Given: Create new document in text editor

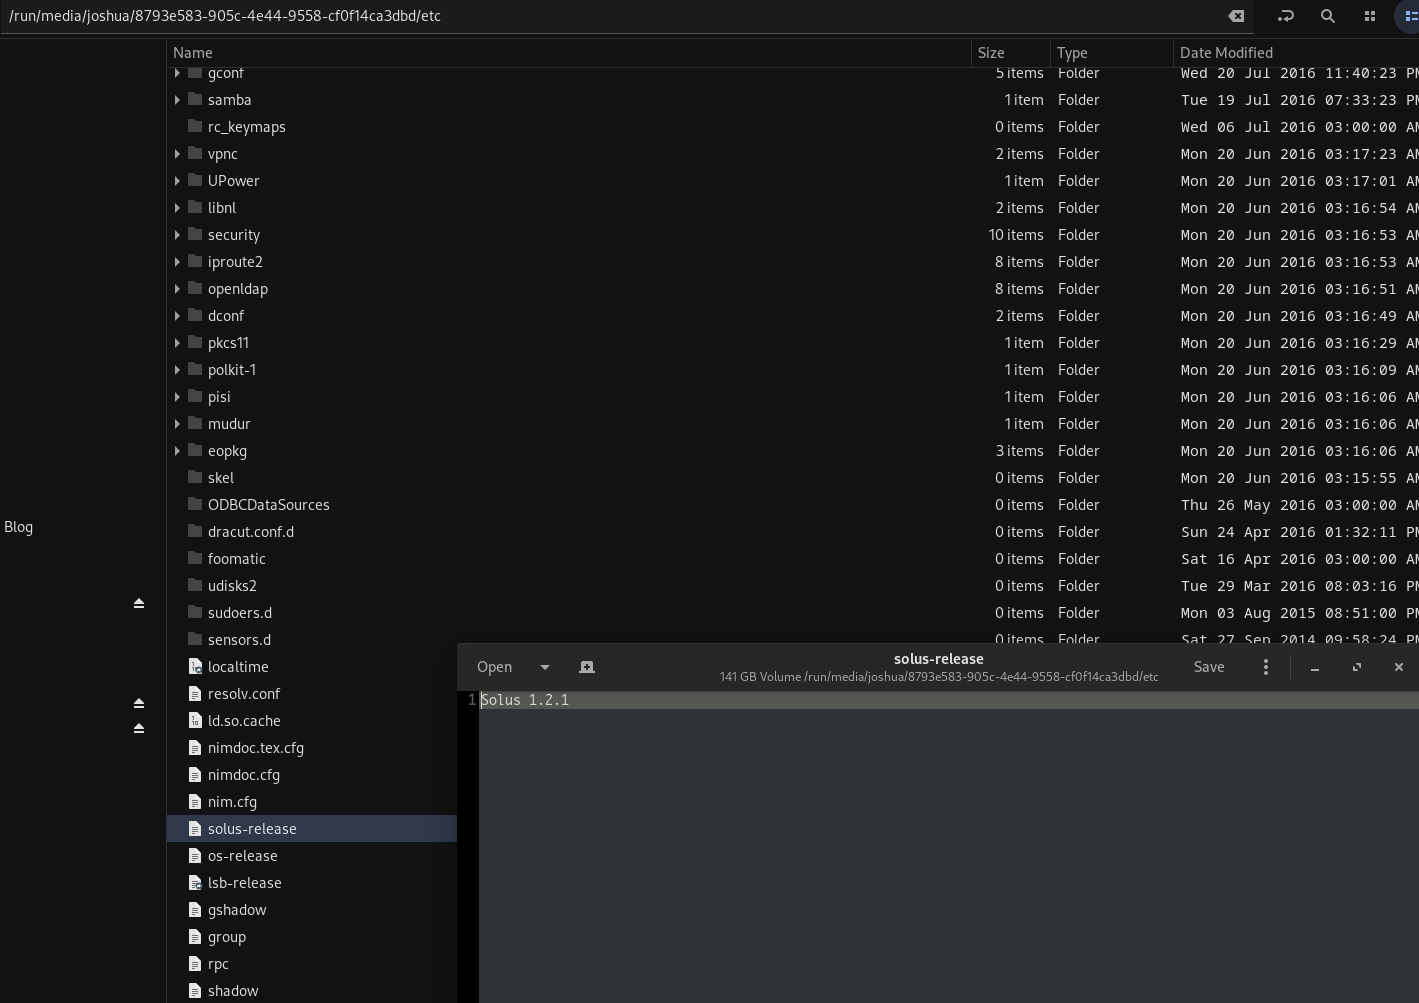Looking at the screenshot, I should pyautogui.click(x=587, y=667).
